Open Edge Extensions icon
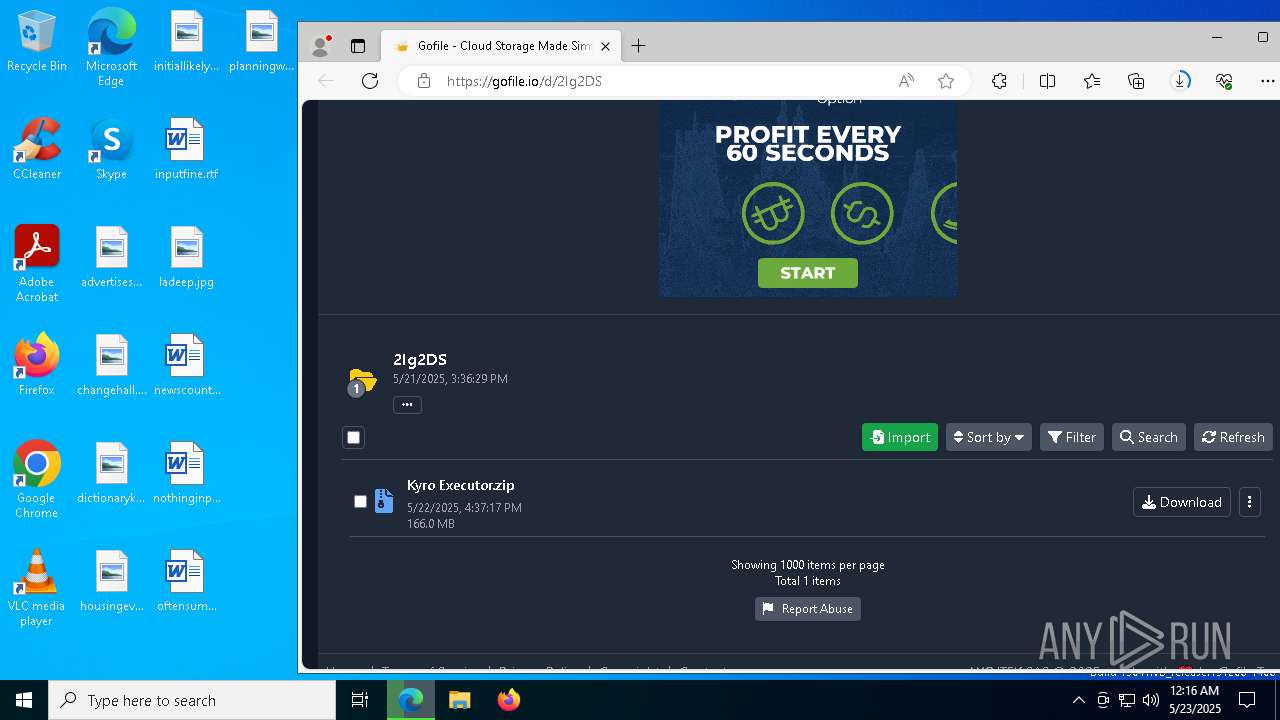 pos(999,81)
